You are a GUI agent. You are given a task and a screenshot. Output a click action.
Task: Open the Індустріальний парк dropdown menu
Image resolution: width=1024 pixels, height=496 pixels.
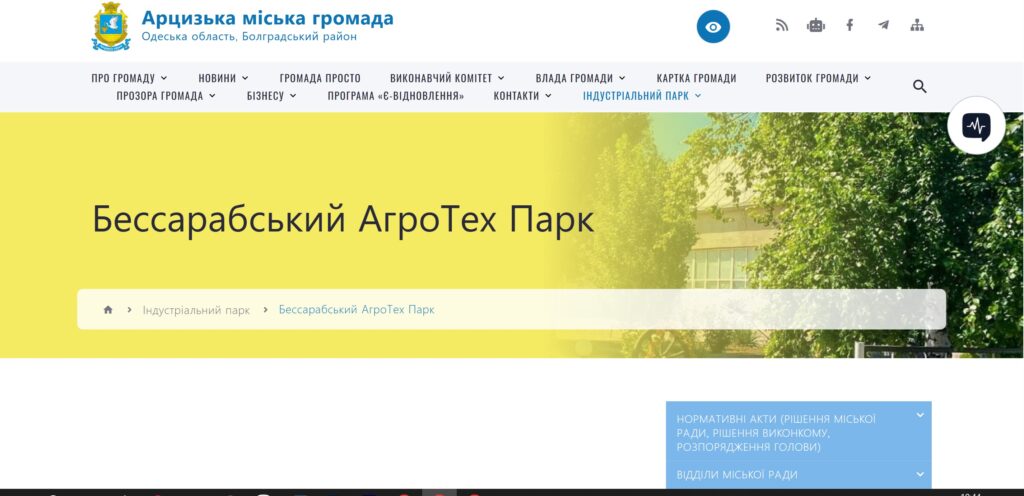point(642,96)
